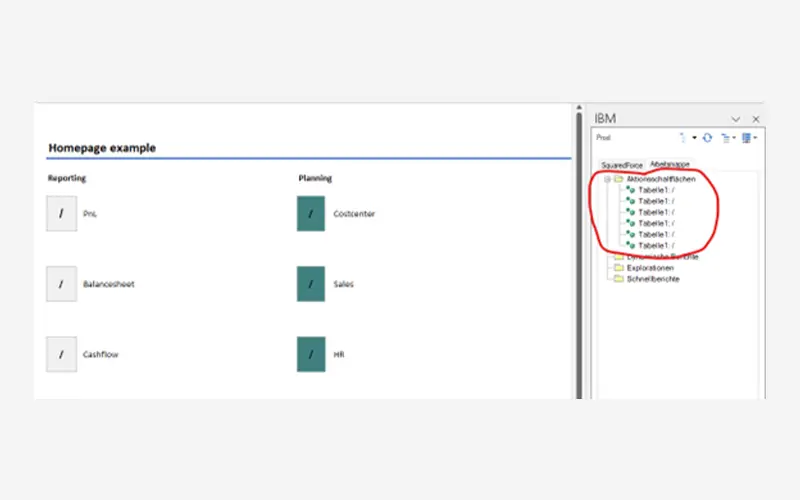Click the green HR planning button
This screenshot has width=800, height=500.
click(x=311, y=354)
